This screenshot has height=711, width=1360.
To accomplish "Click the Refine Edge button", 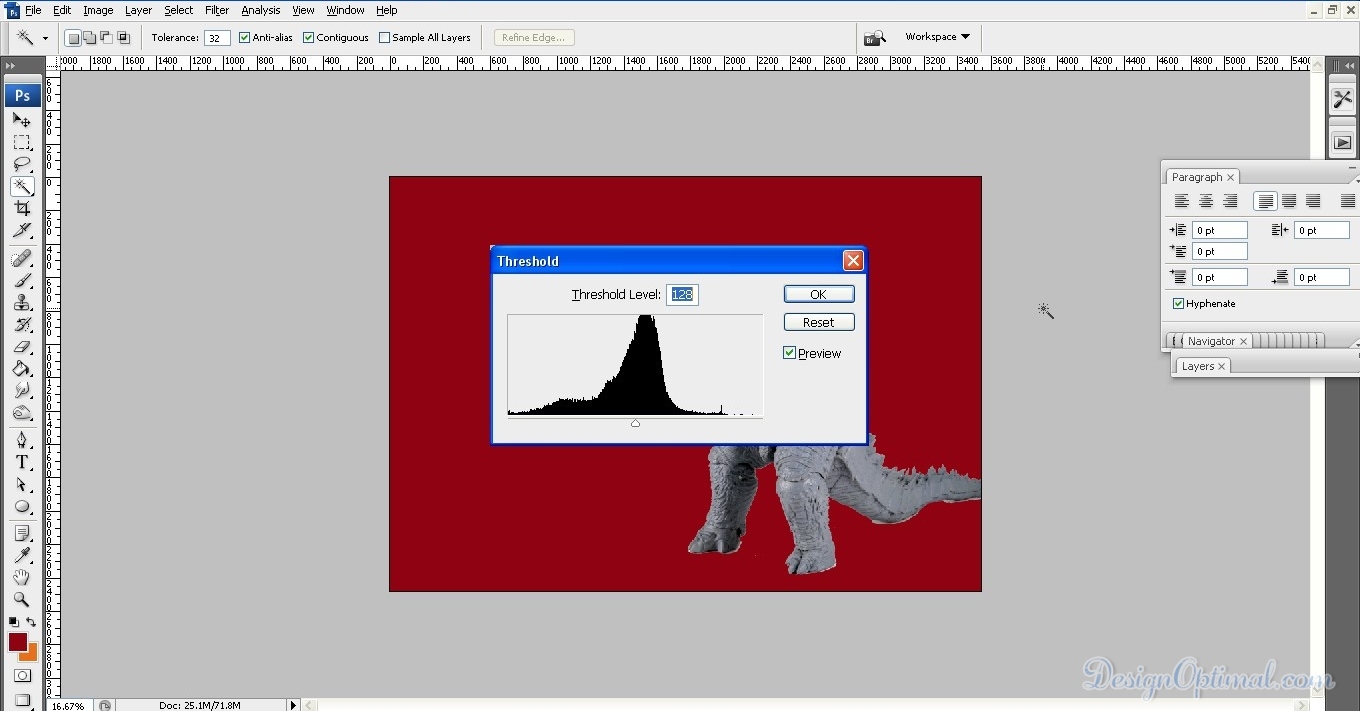I will coord(533,38).
